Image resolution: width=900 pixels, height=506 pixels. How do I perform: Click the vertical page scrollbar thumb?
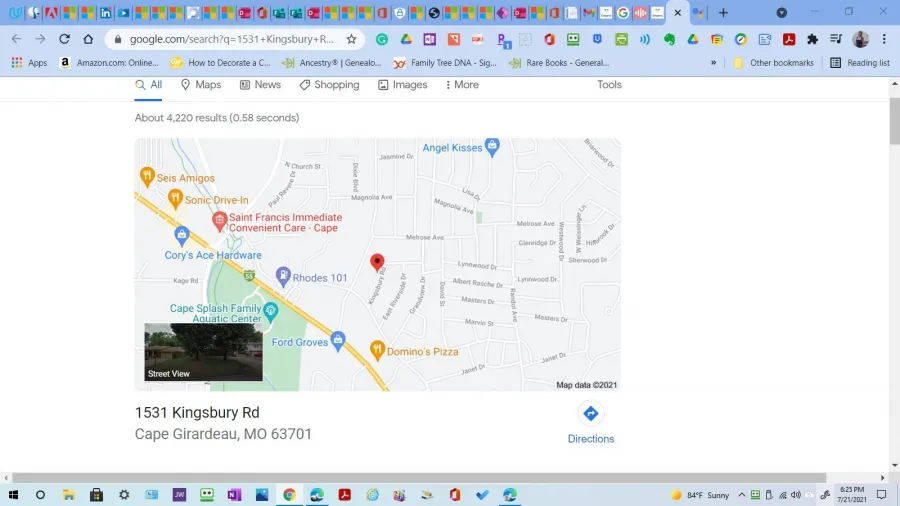[894, 121]
